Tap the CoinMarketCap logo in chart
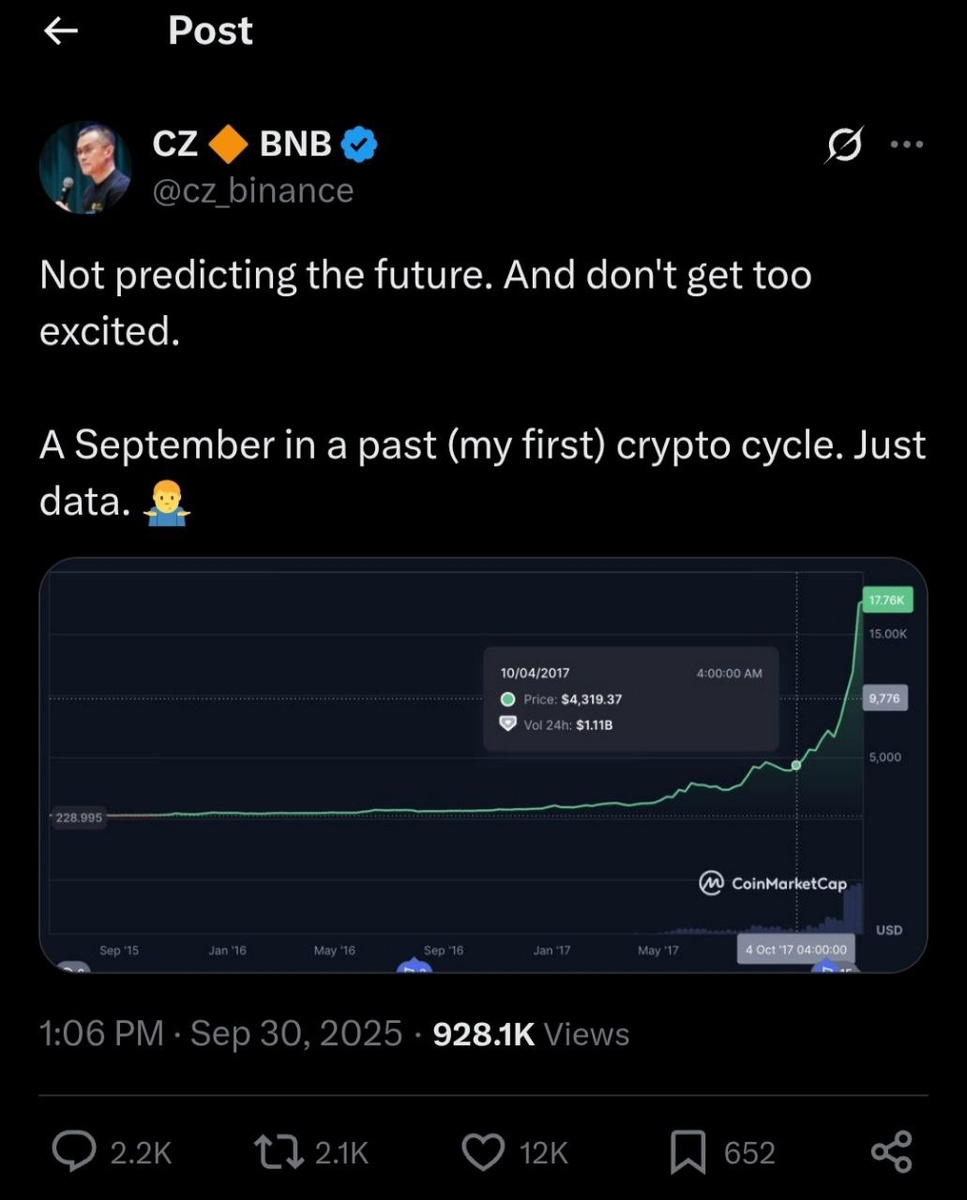 click(773, 883)
